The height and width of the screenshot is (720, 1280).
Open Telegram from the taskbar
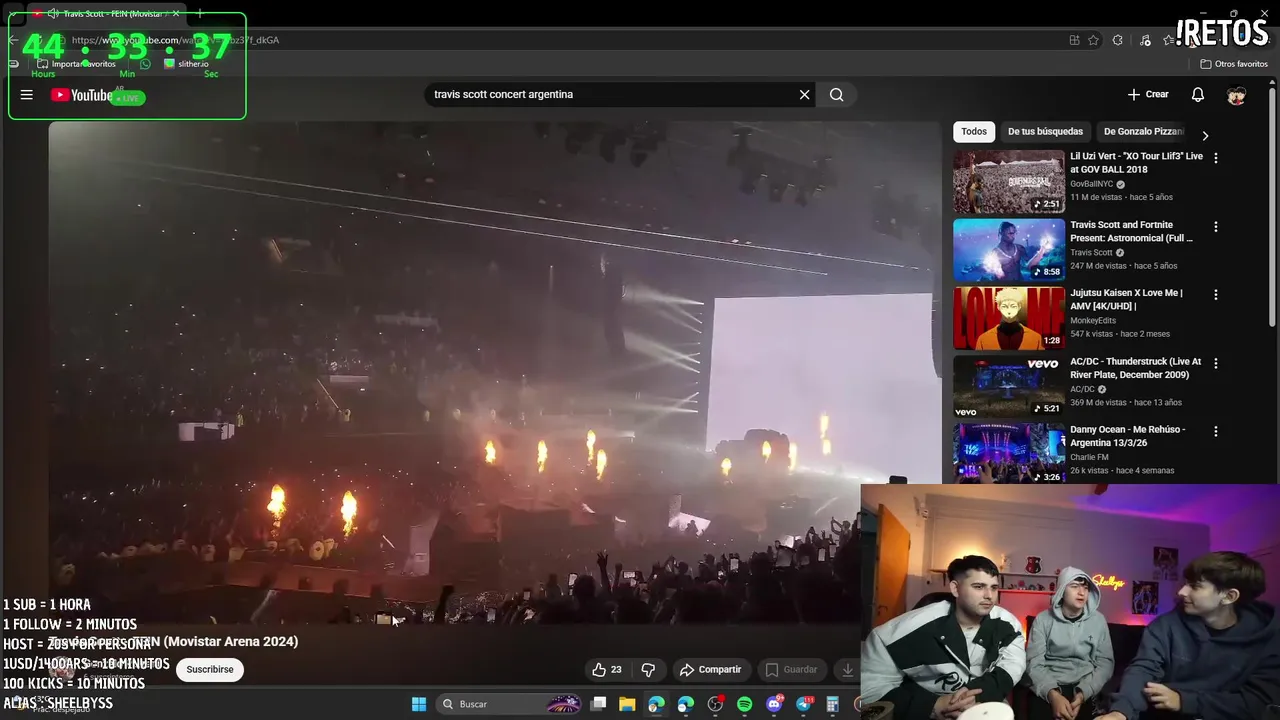(804, 704)
